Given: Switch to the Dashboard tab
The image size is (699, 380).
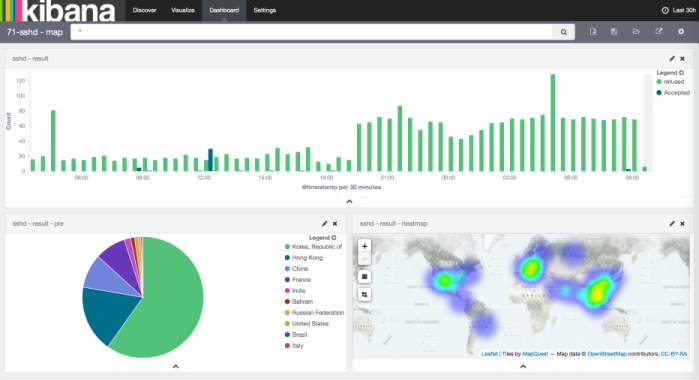Looking at the screenshot, I should tap(224, 10).
